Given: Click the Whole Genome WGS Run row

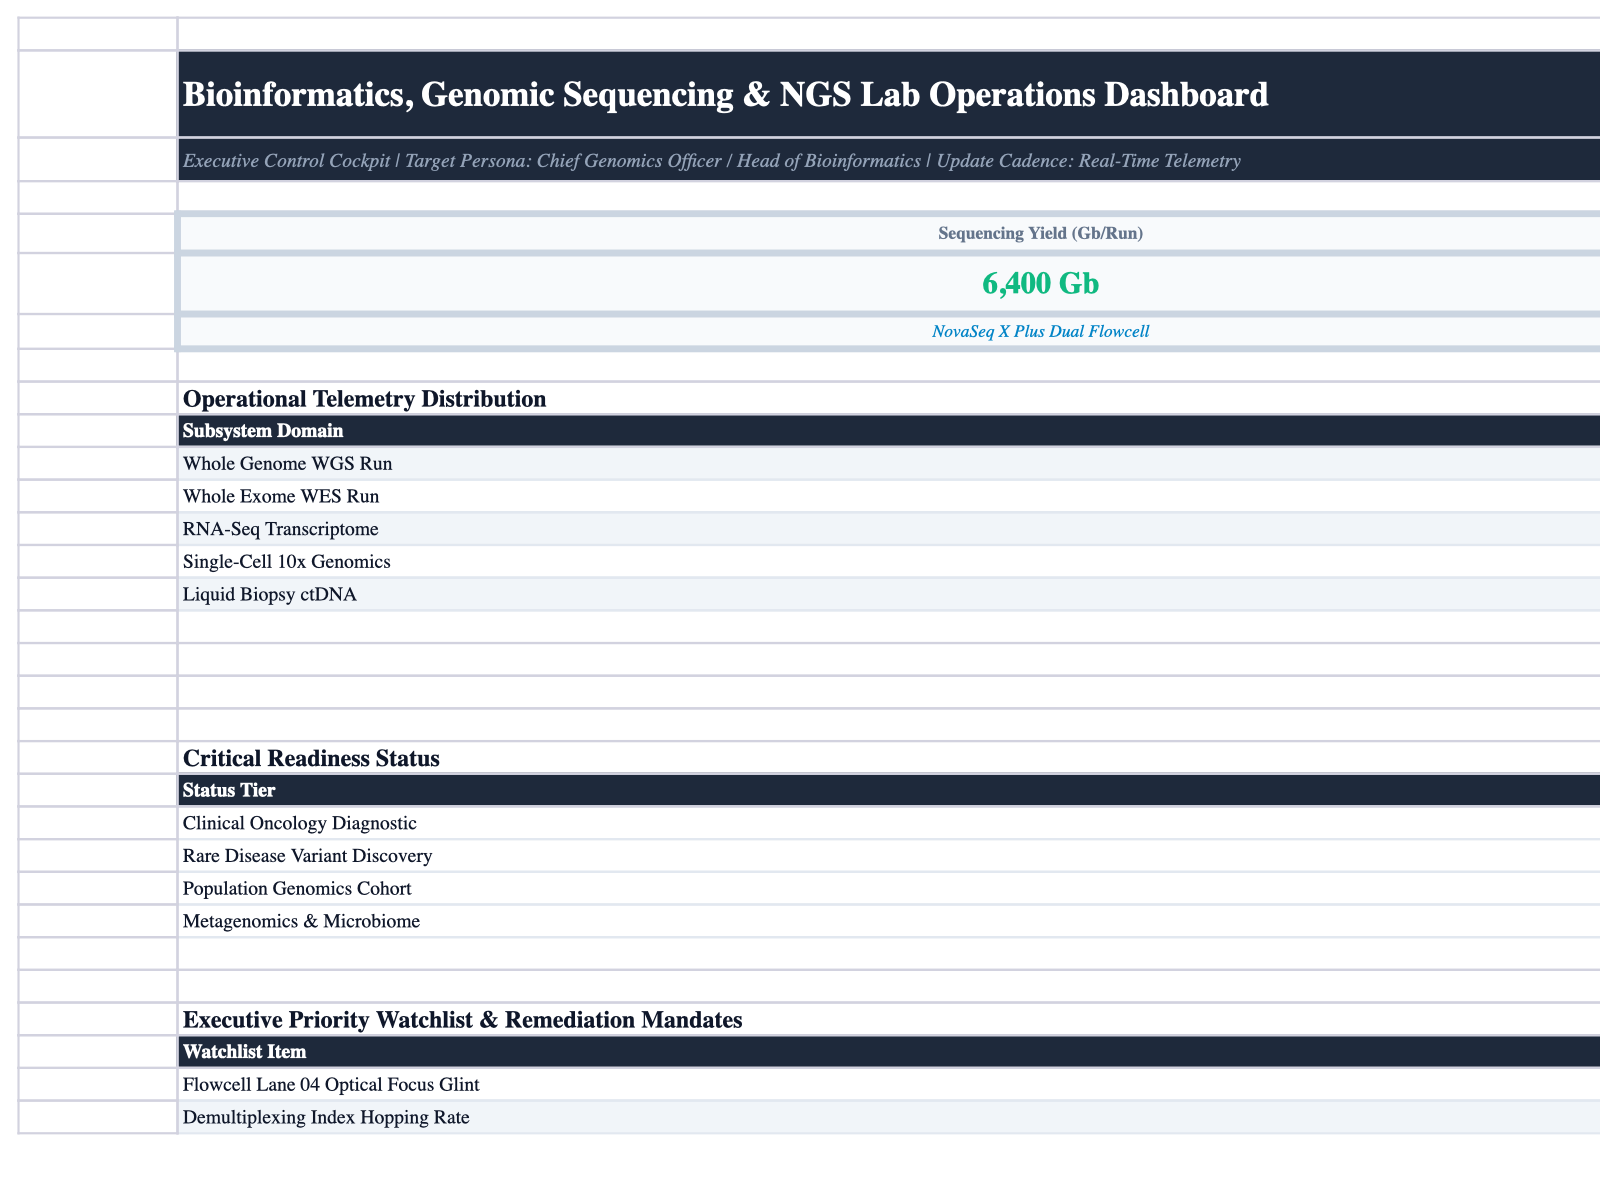Looking at the screenshot, I should point(889,464).
